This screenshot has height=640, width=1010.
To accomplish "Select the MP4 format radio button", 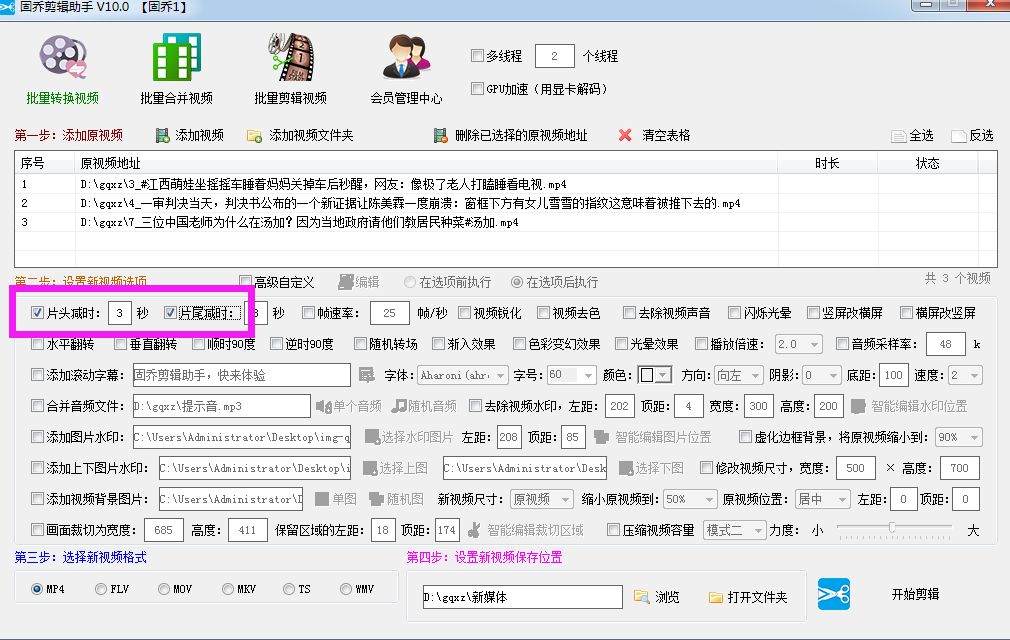I will 37,588.
